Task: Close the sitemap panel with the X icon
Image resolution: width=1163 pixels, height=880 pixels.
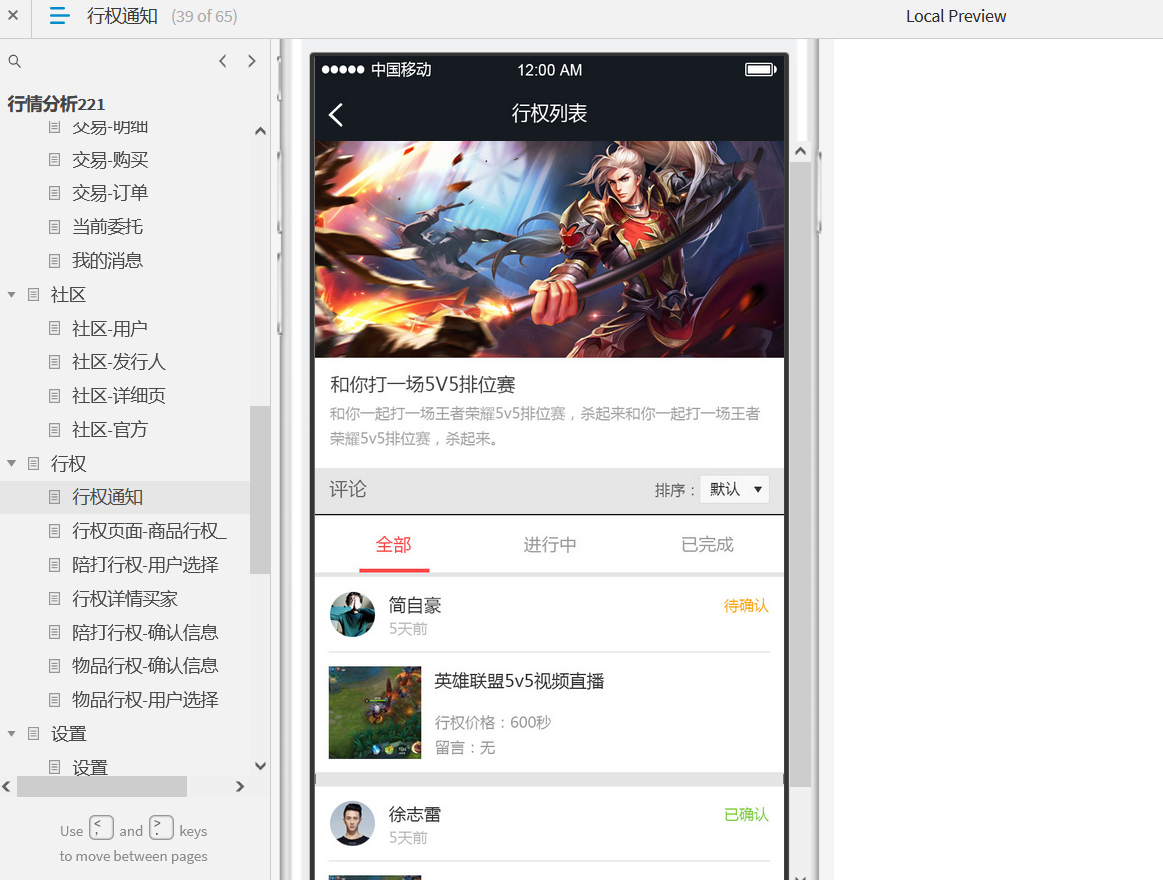Action: point(13,15)
